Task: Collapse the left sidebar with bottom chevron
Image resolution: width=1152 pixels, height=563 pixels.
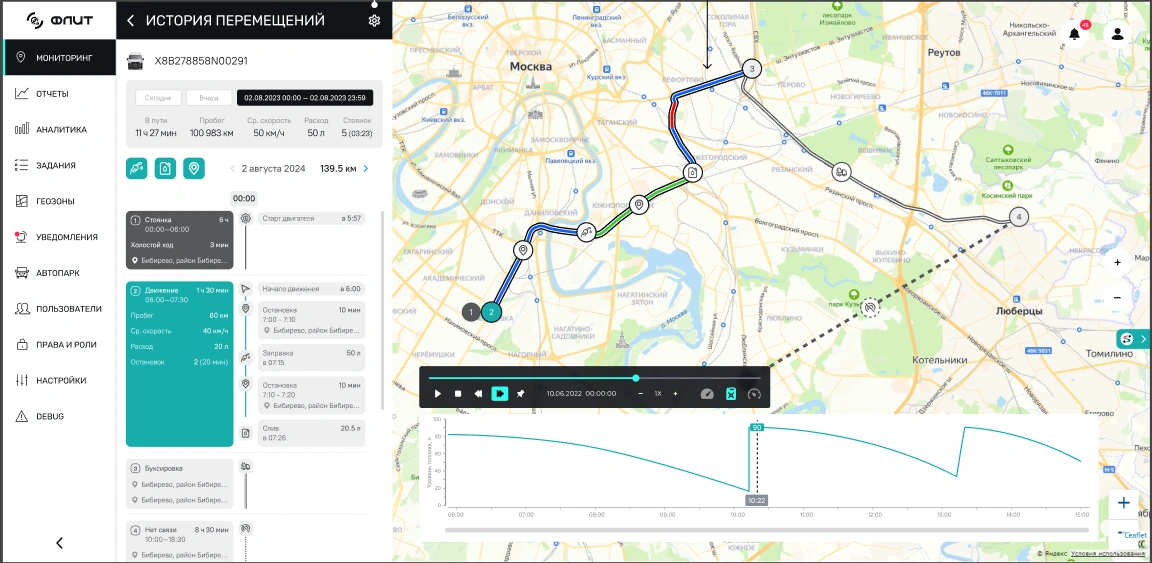Action: [x=59, y=543]
